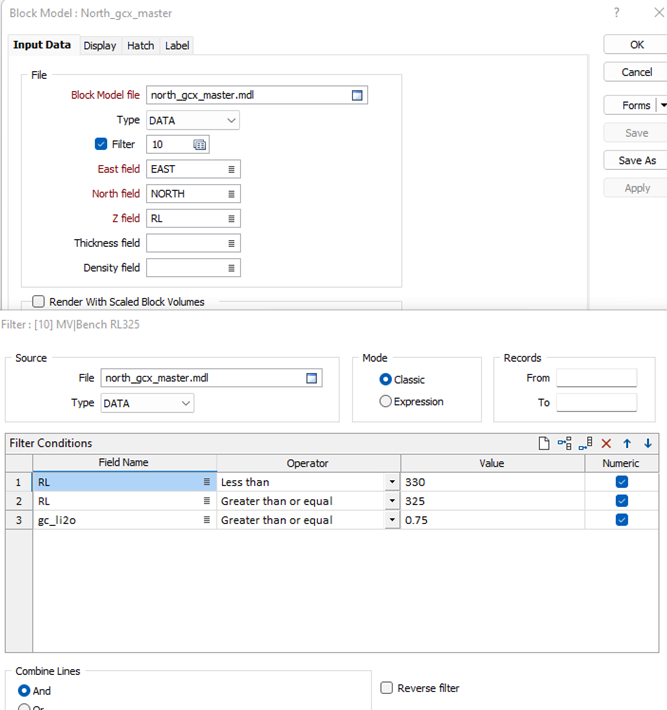Delete the row with the red X icon
Viewport: 667px width, 710px height.
point(606,443)
